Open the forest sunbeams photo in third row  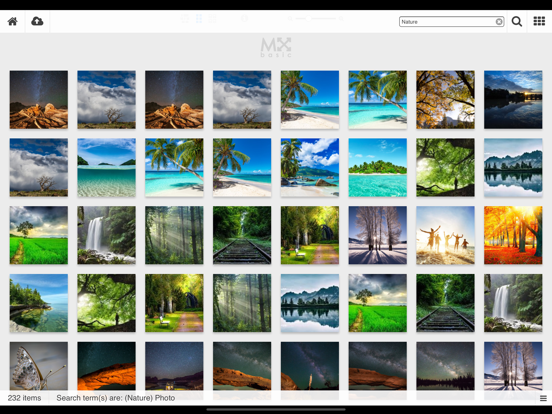(174, 235)
